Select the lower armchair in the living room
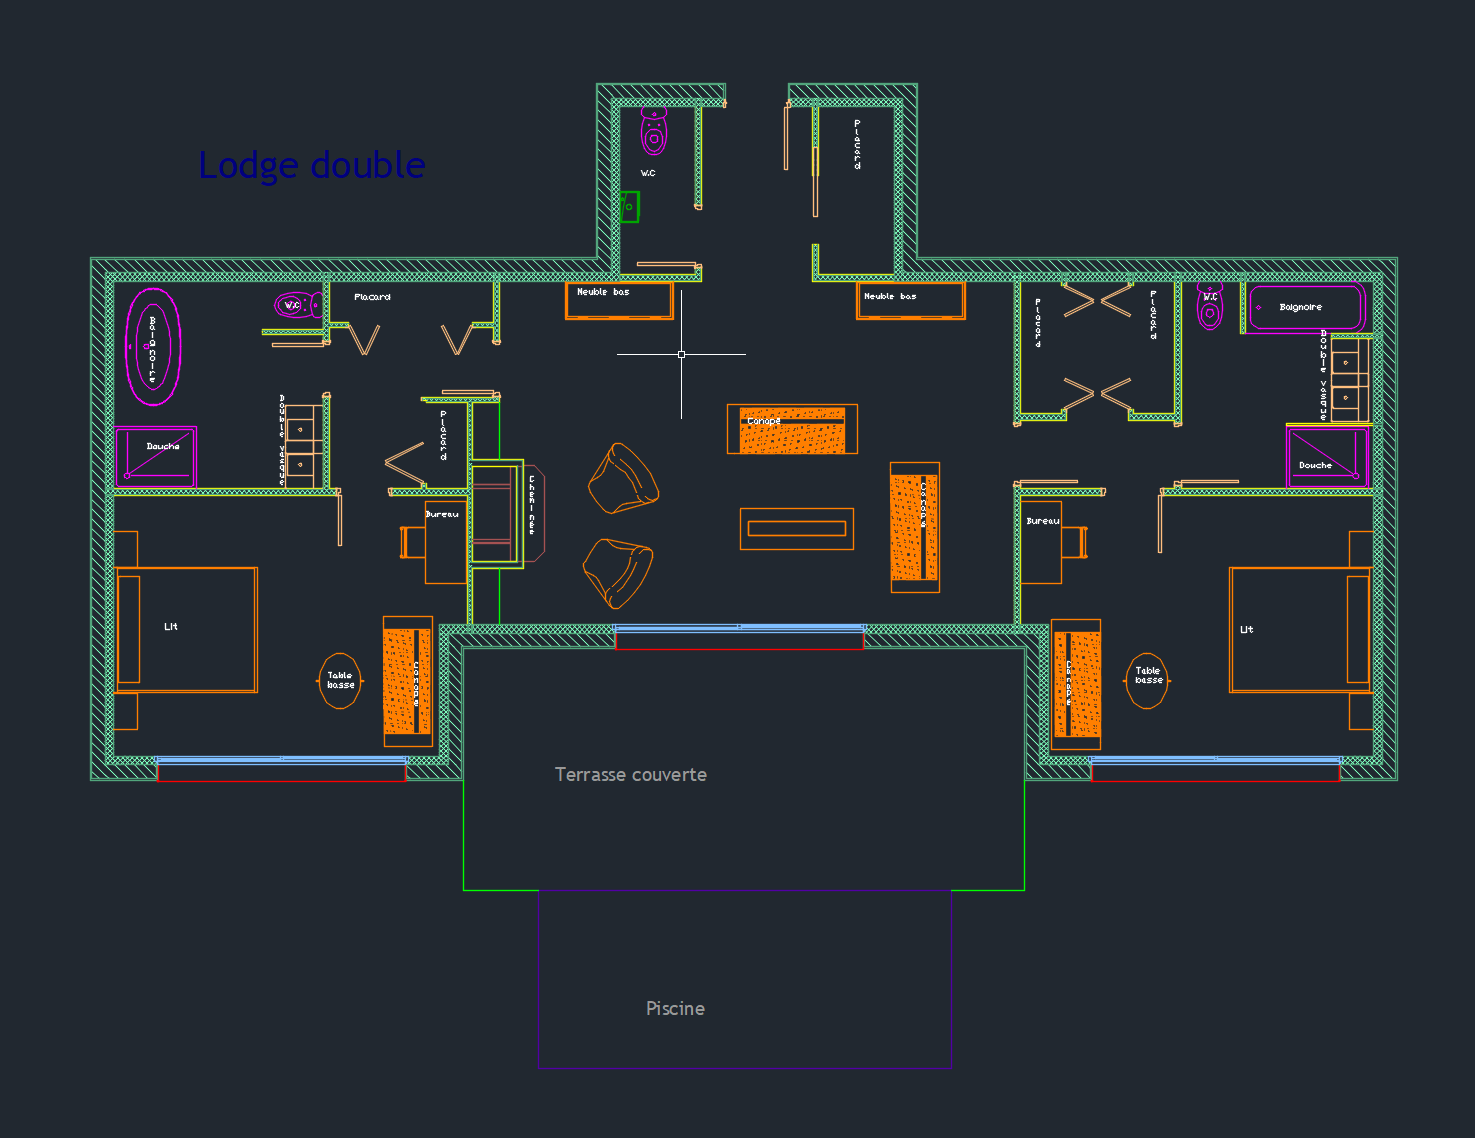 click(618, 573)
